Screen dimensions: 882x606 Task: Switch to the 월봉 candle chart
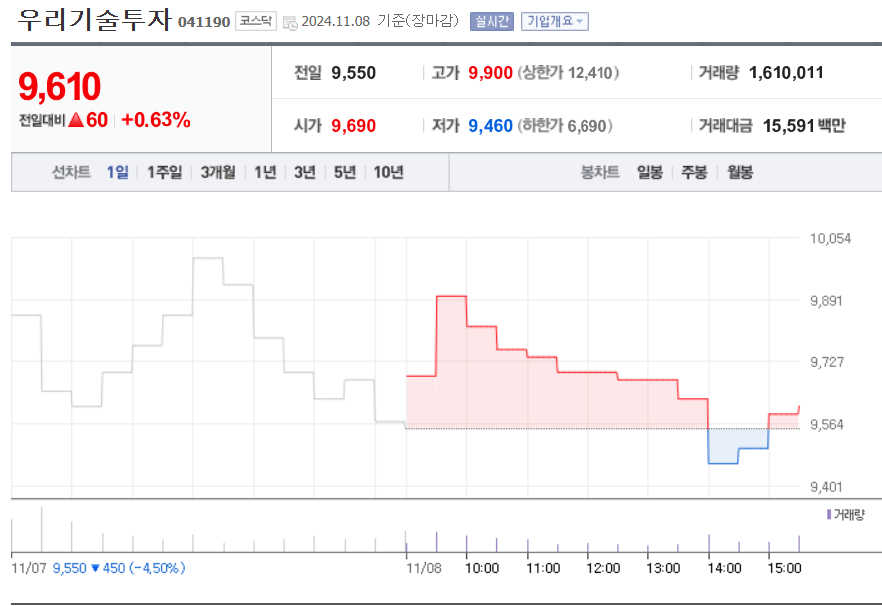(740, 172)
